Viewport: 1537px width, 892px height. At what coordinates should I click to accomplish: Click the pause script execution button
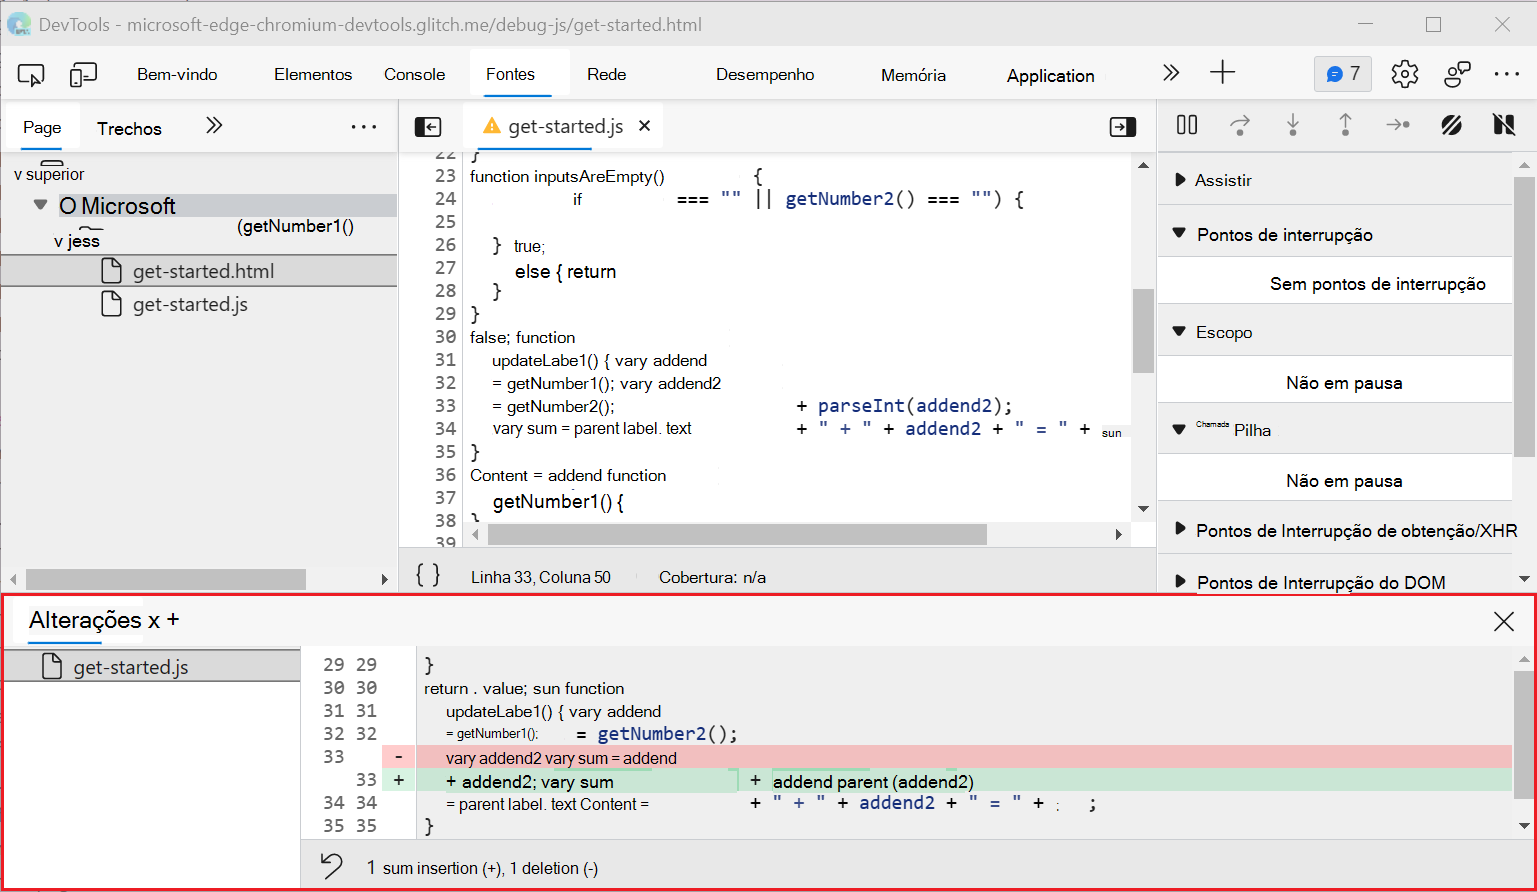[x=1187, y=125]
